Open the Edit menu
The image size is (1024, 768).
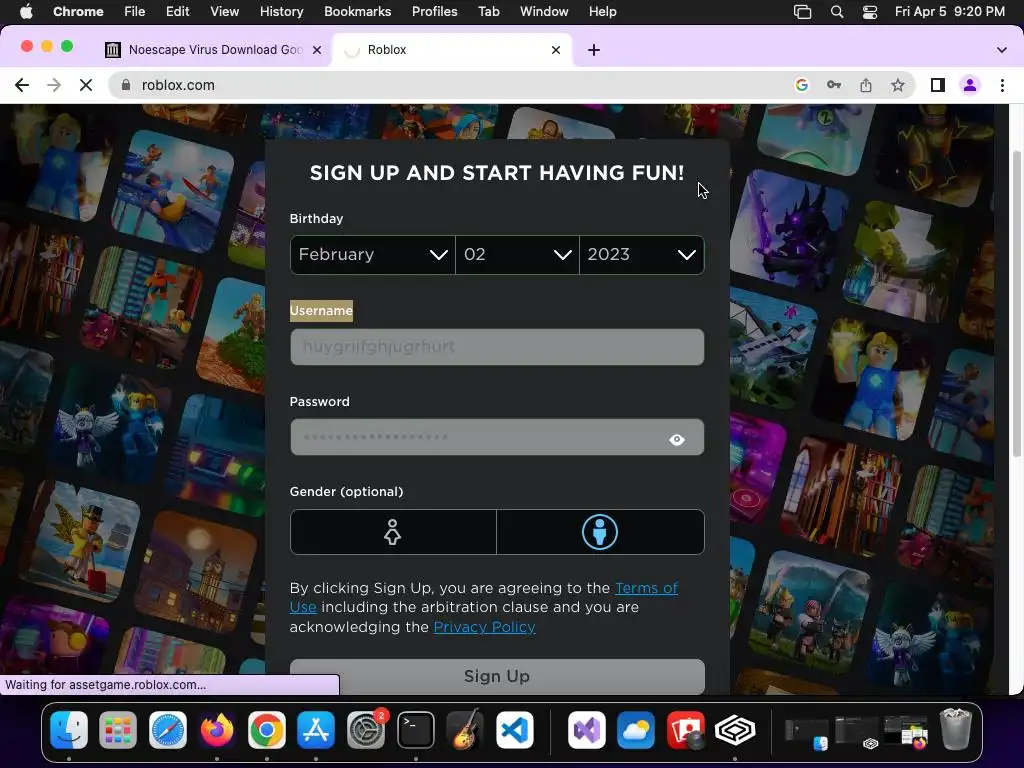point(177,11)
